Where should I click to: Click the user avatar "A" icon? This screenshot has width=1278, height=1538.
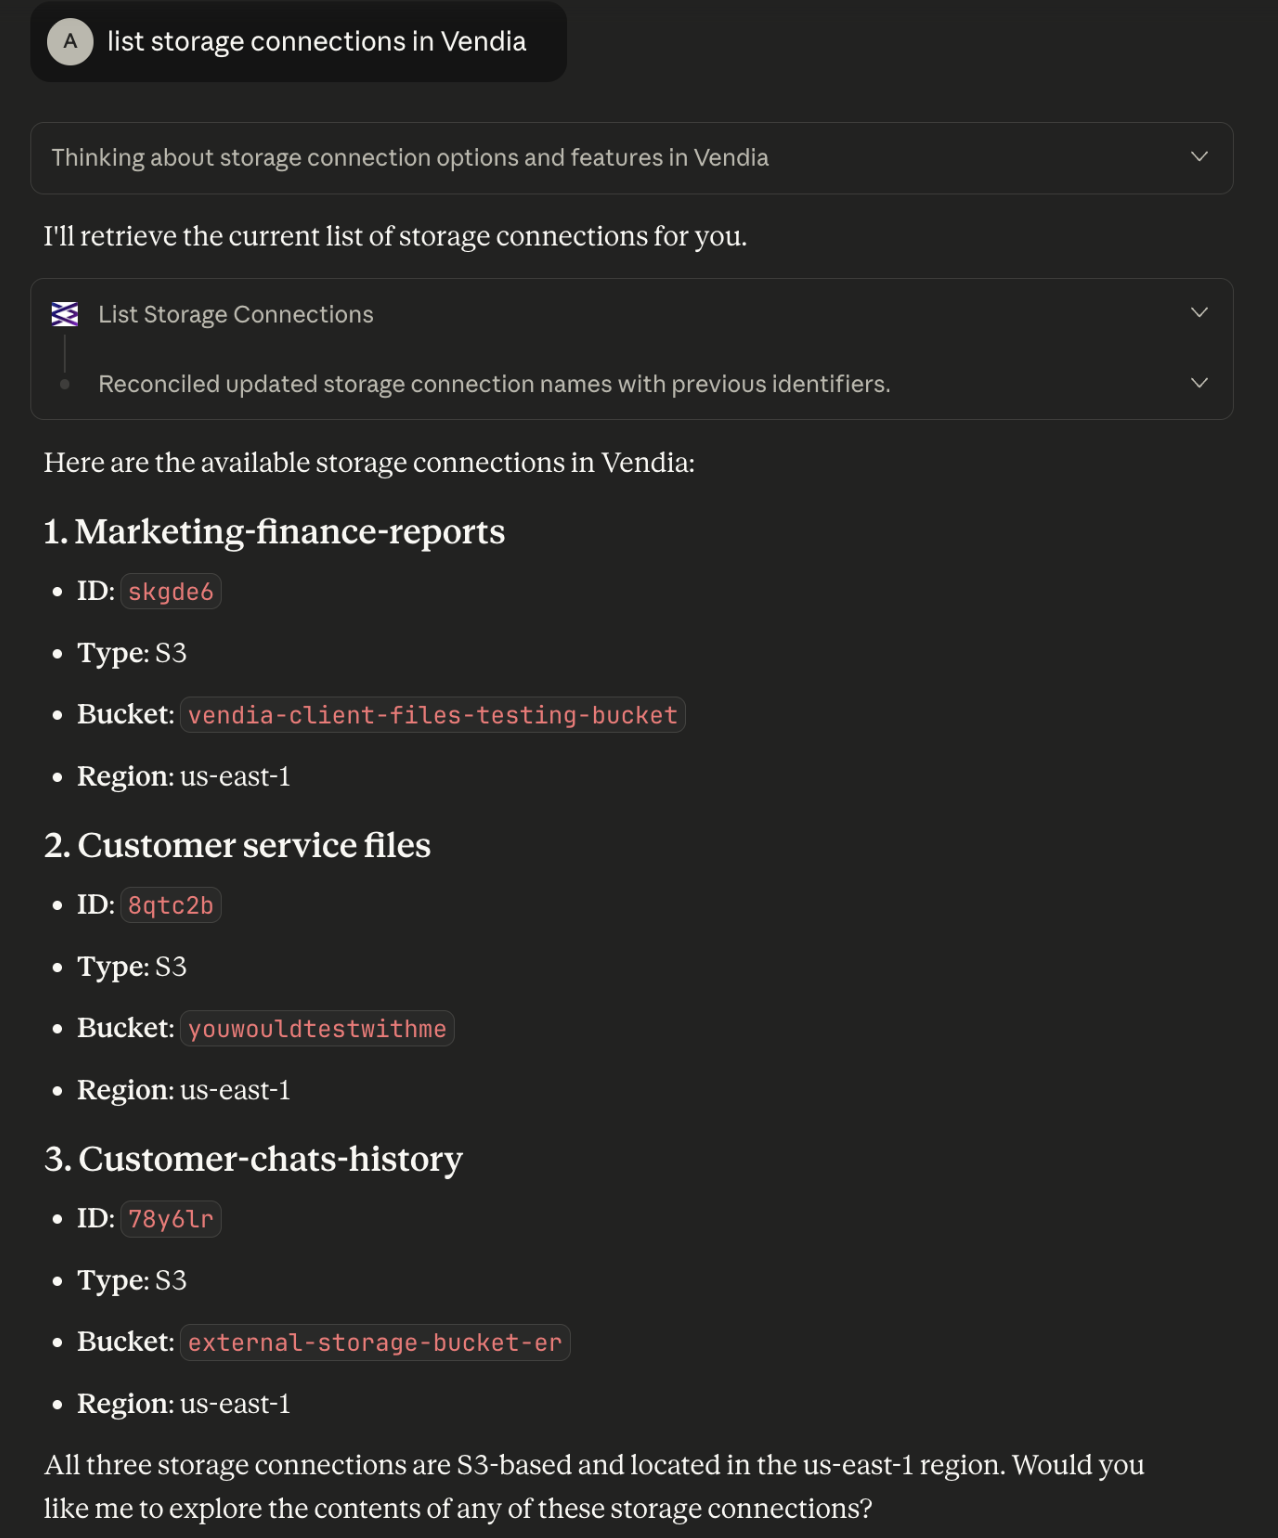tap(70, 42)
